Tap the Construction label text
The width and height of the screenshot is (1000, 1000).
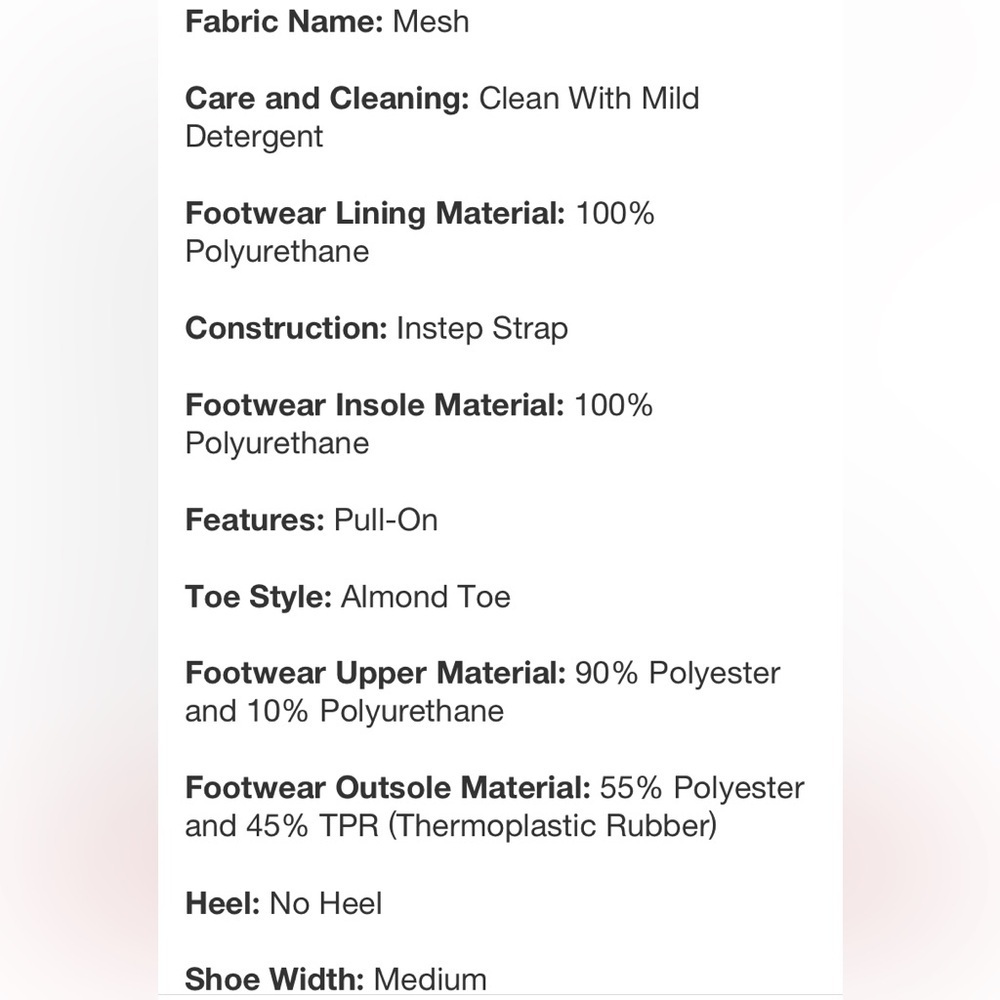pos(286,328)
